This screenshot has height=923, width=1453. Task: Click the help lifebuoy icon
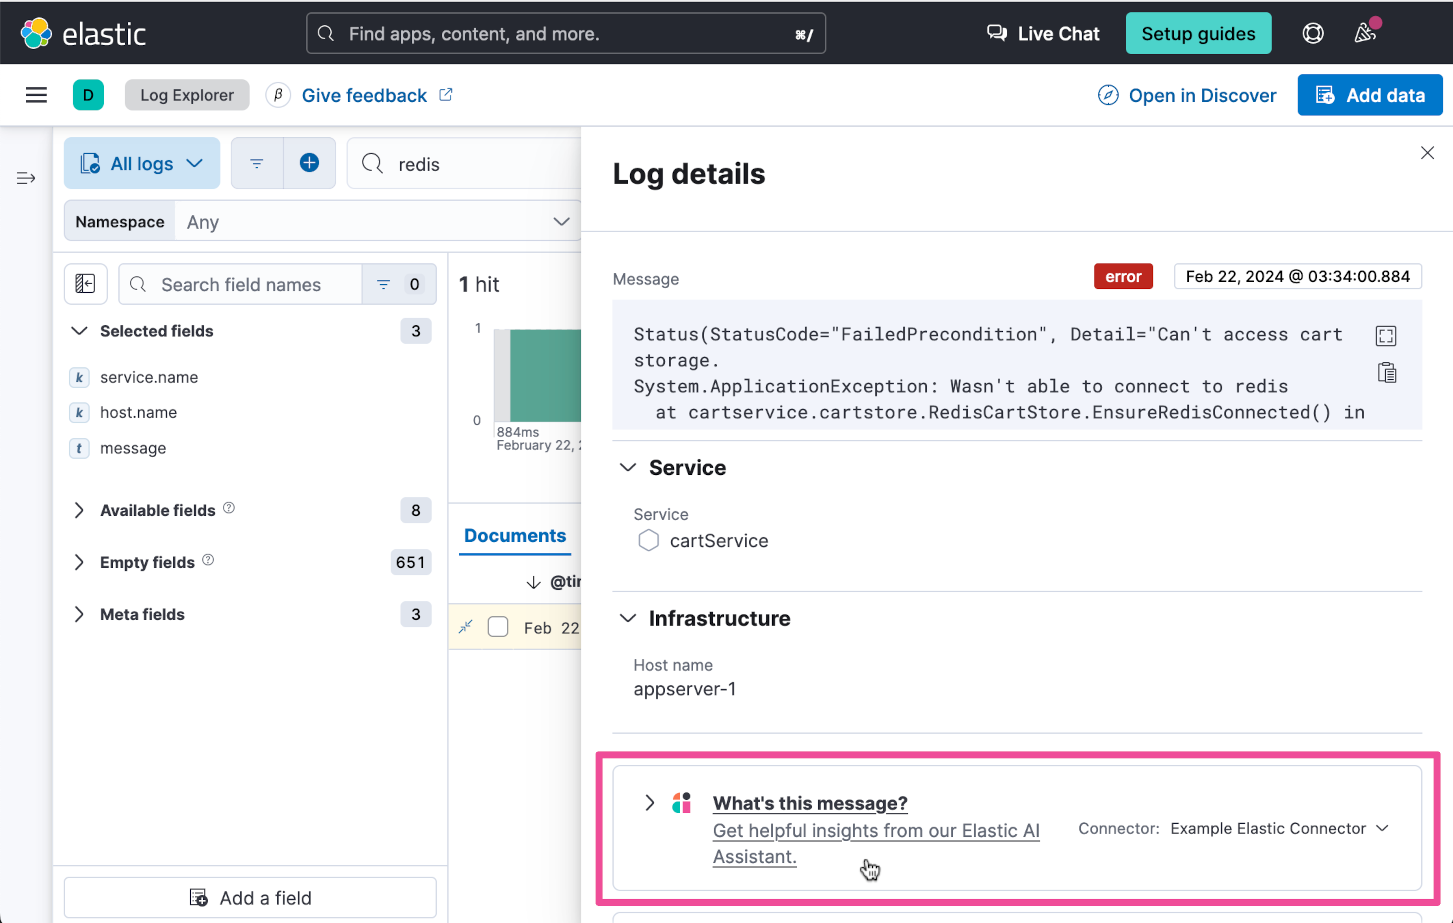pos(1313,34)
